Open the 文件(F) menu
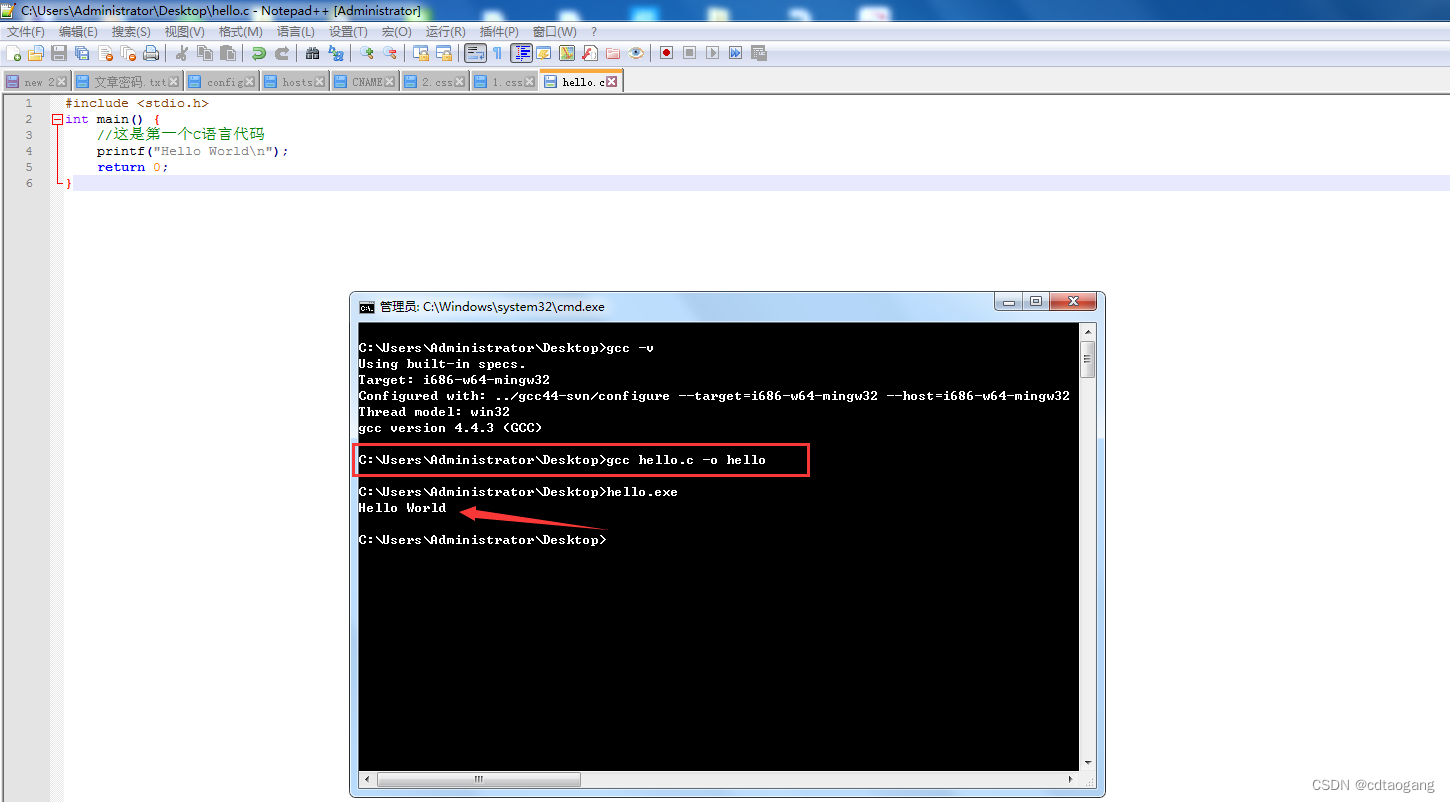 (26, 32)
